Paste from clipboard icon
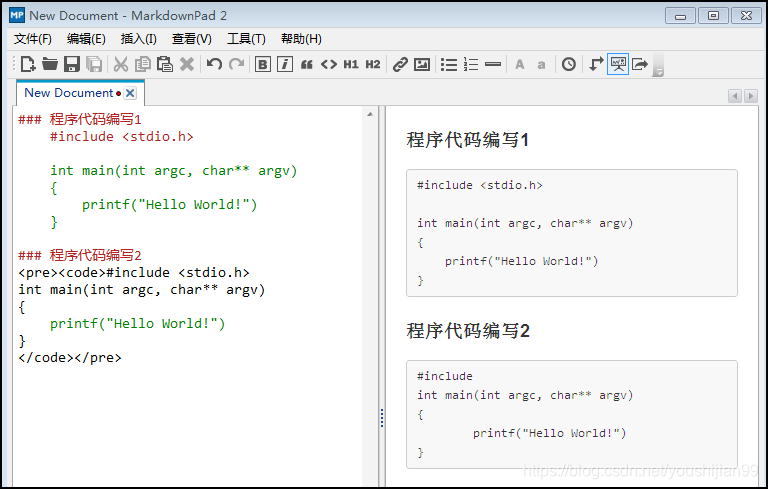768x489 pixels. [x=165, y=64]
